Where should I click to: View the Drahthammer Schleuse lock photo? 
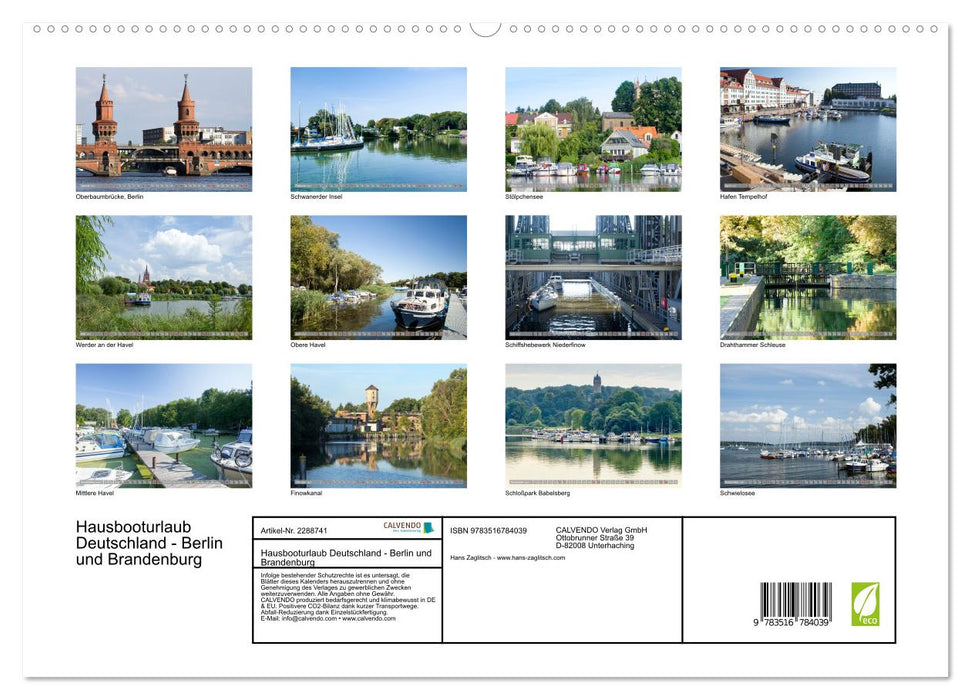[x=808, y=278]
